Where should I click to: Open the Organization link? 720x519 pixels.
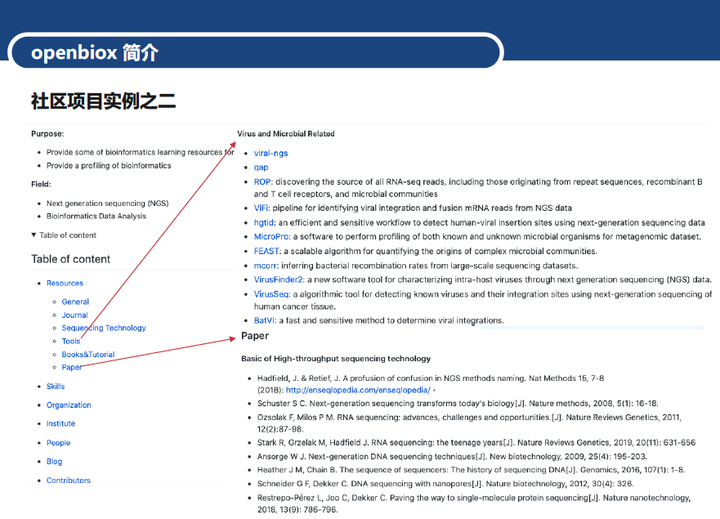pyautogui.click(x=69, y=405)
